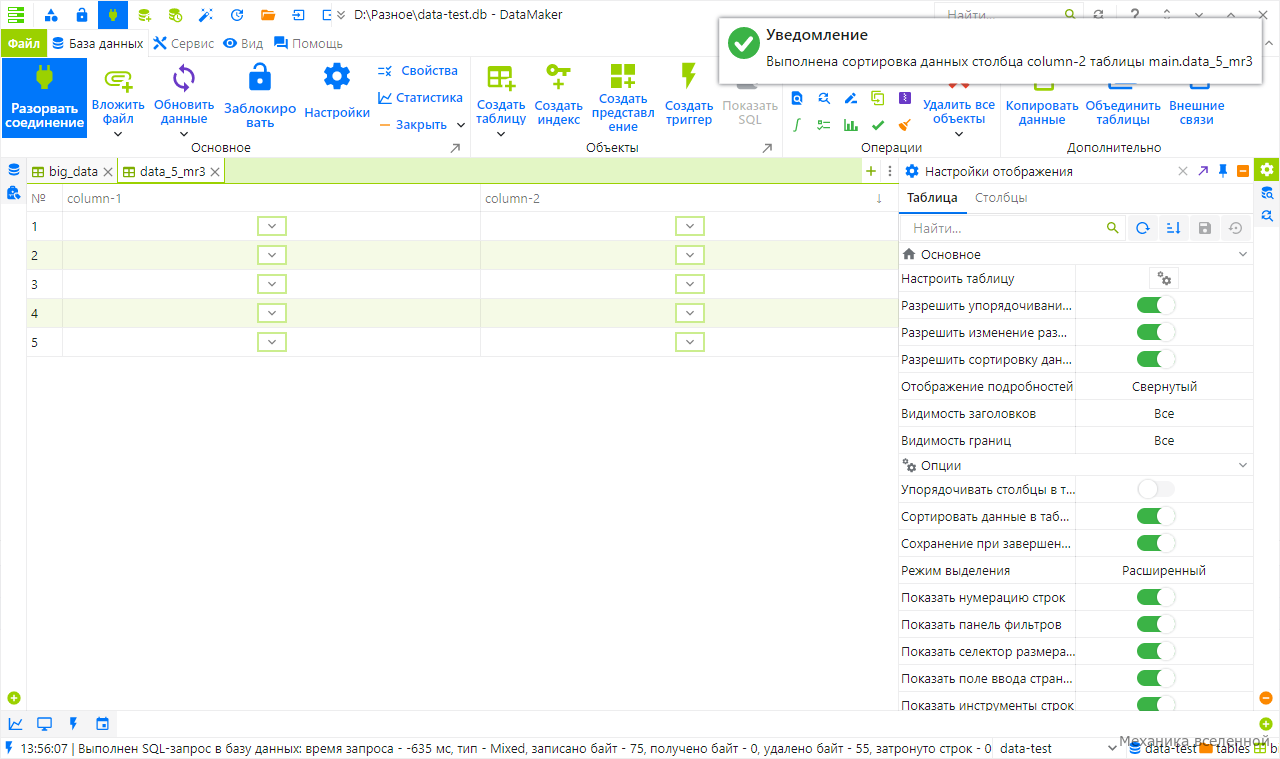Click refresh icon in display settings panel

click(x=1142, y=229)
